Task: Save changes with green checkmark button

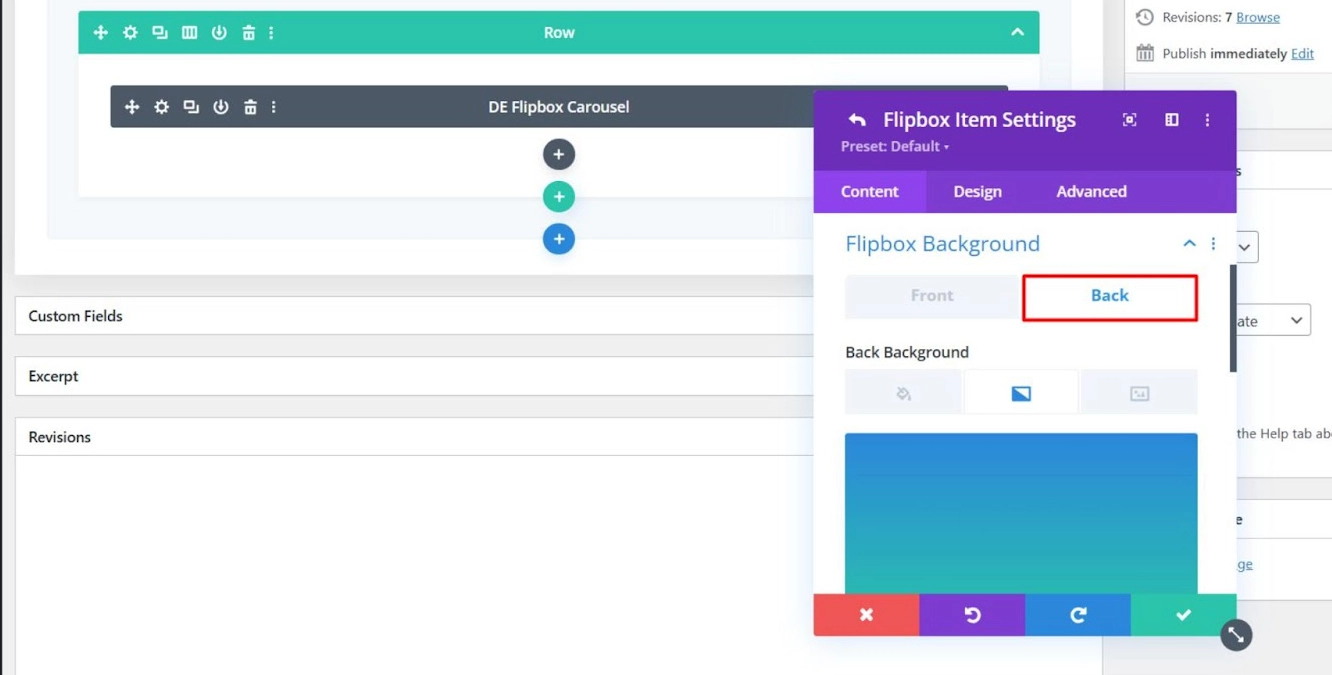Action: (1184, 615)
